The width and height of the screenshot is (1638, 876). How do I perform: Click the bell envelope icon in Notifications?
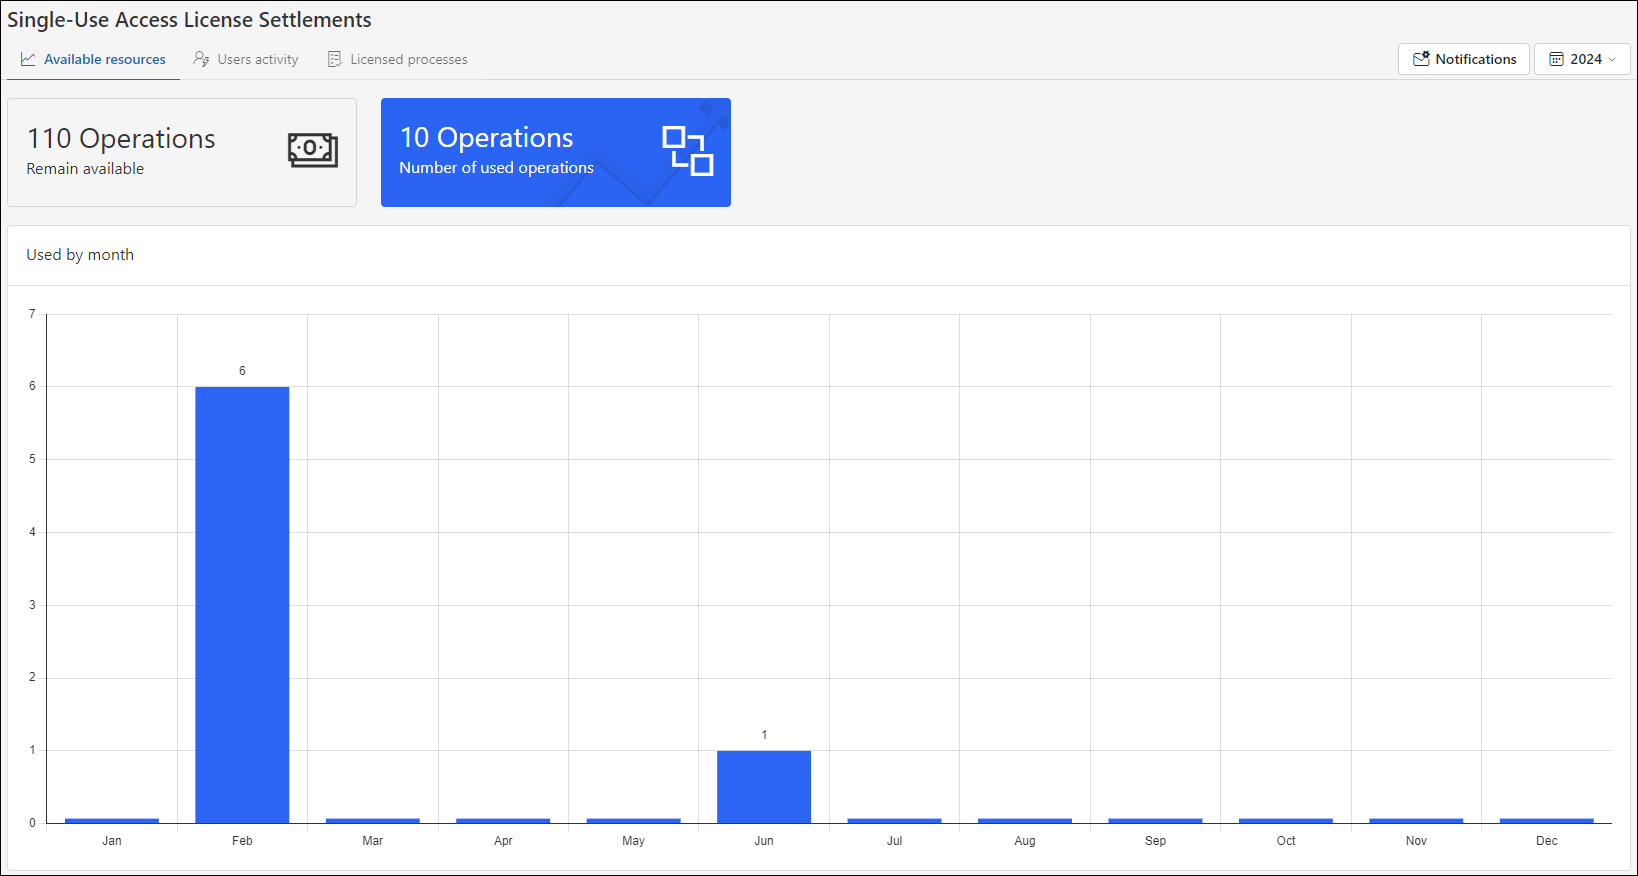[x=1421, y=59]
